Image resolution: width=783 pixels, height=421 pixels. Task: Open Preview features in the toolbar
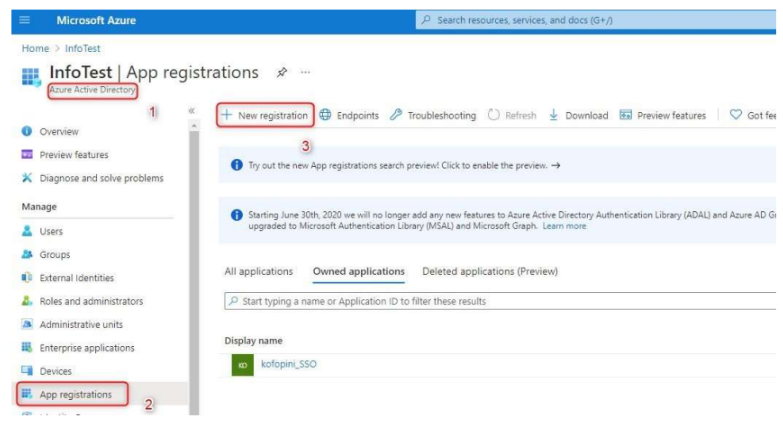663,115
